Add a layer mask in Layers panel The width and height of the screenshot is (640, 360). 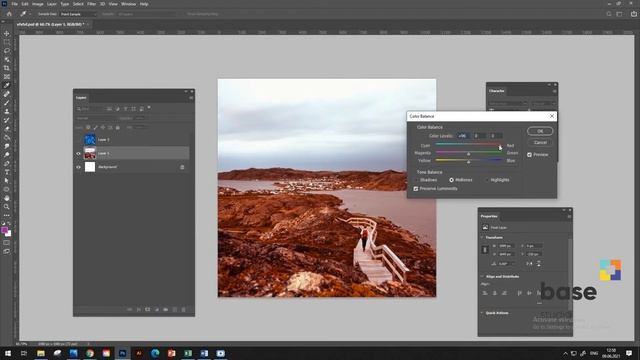click(147, 309)
